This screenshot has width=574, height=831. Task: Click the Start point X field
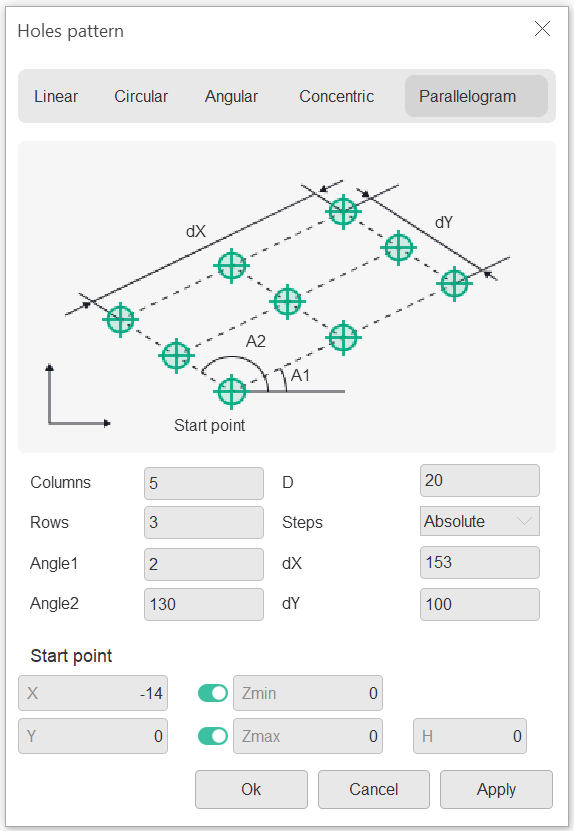tap(93, 693)
